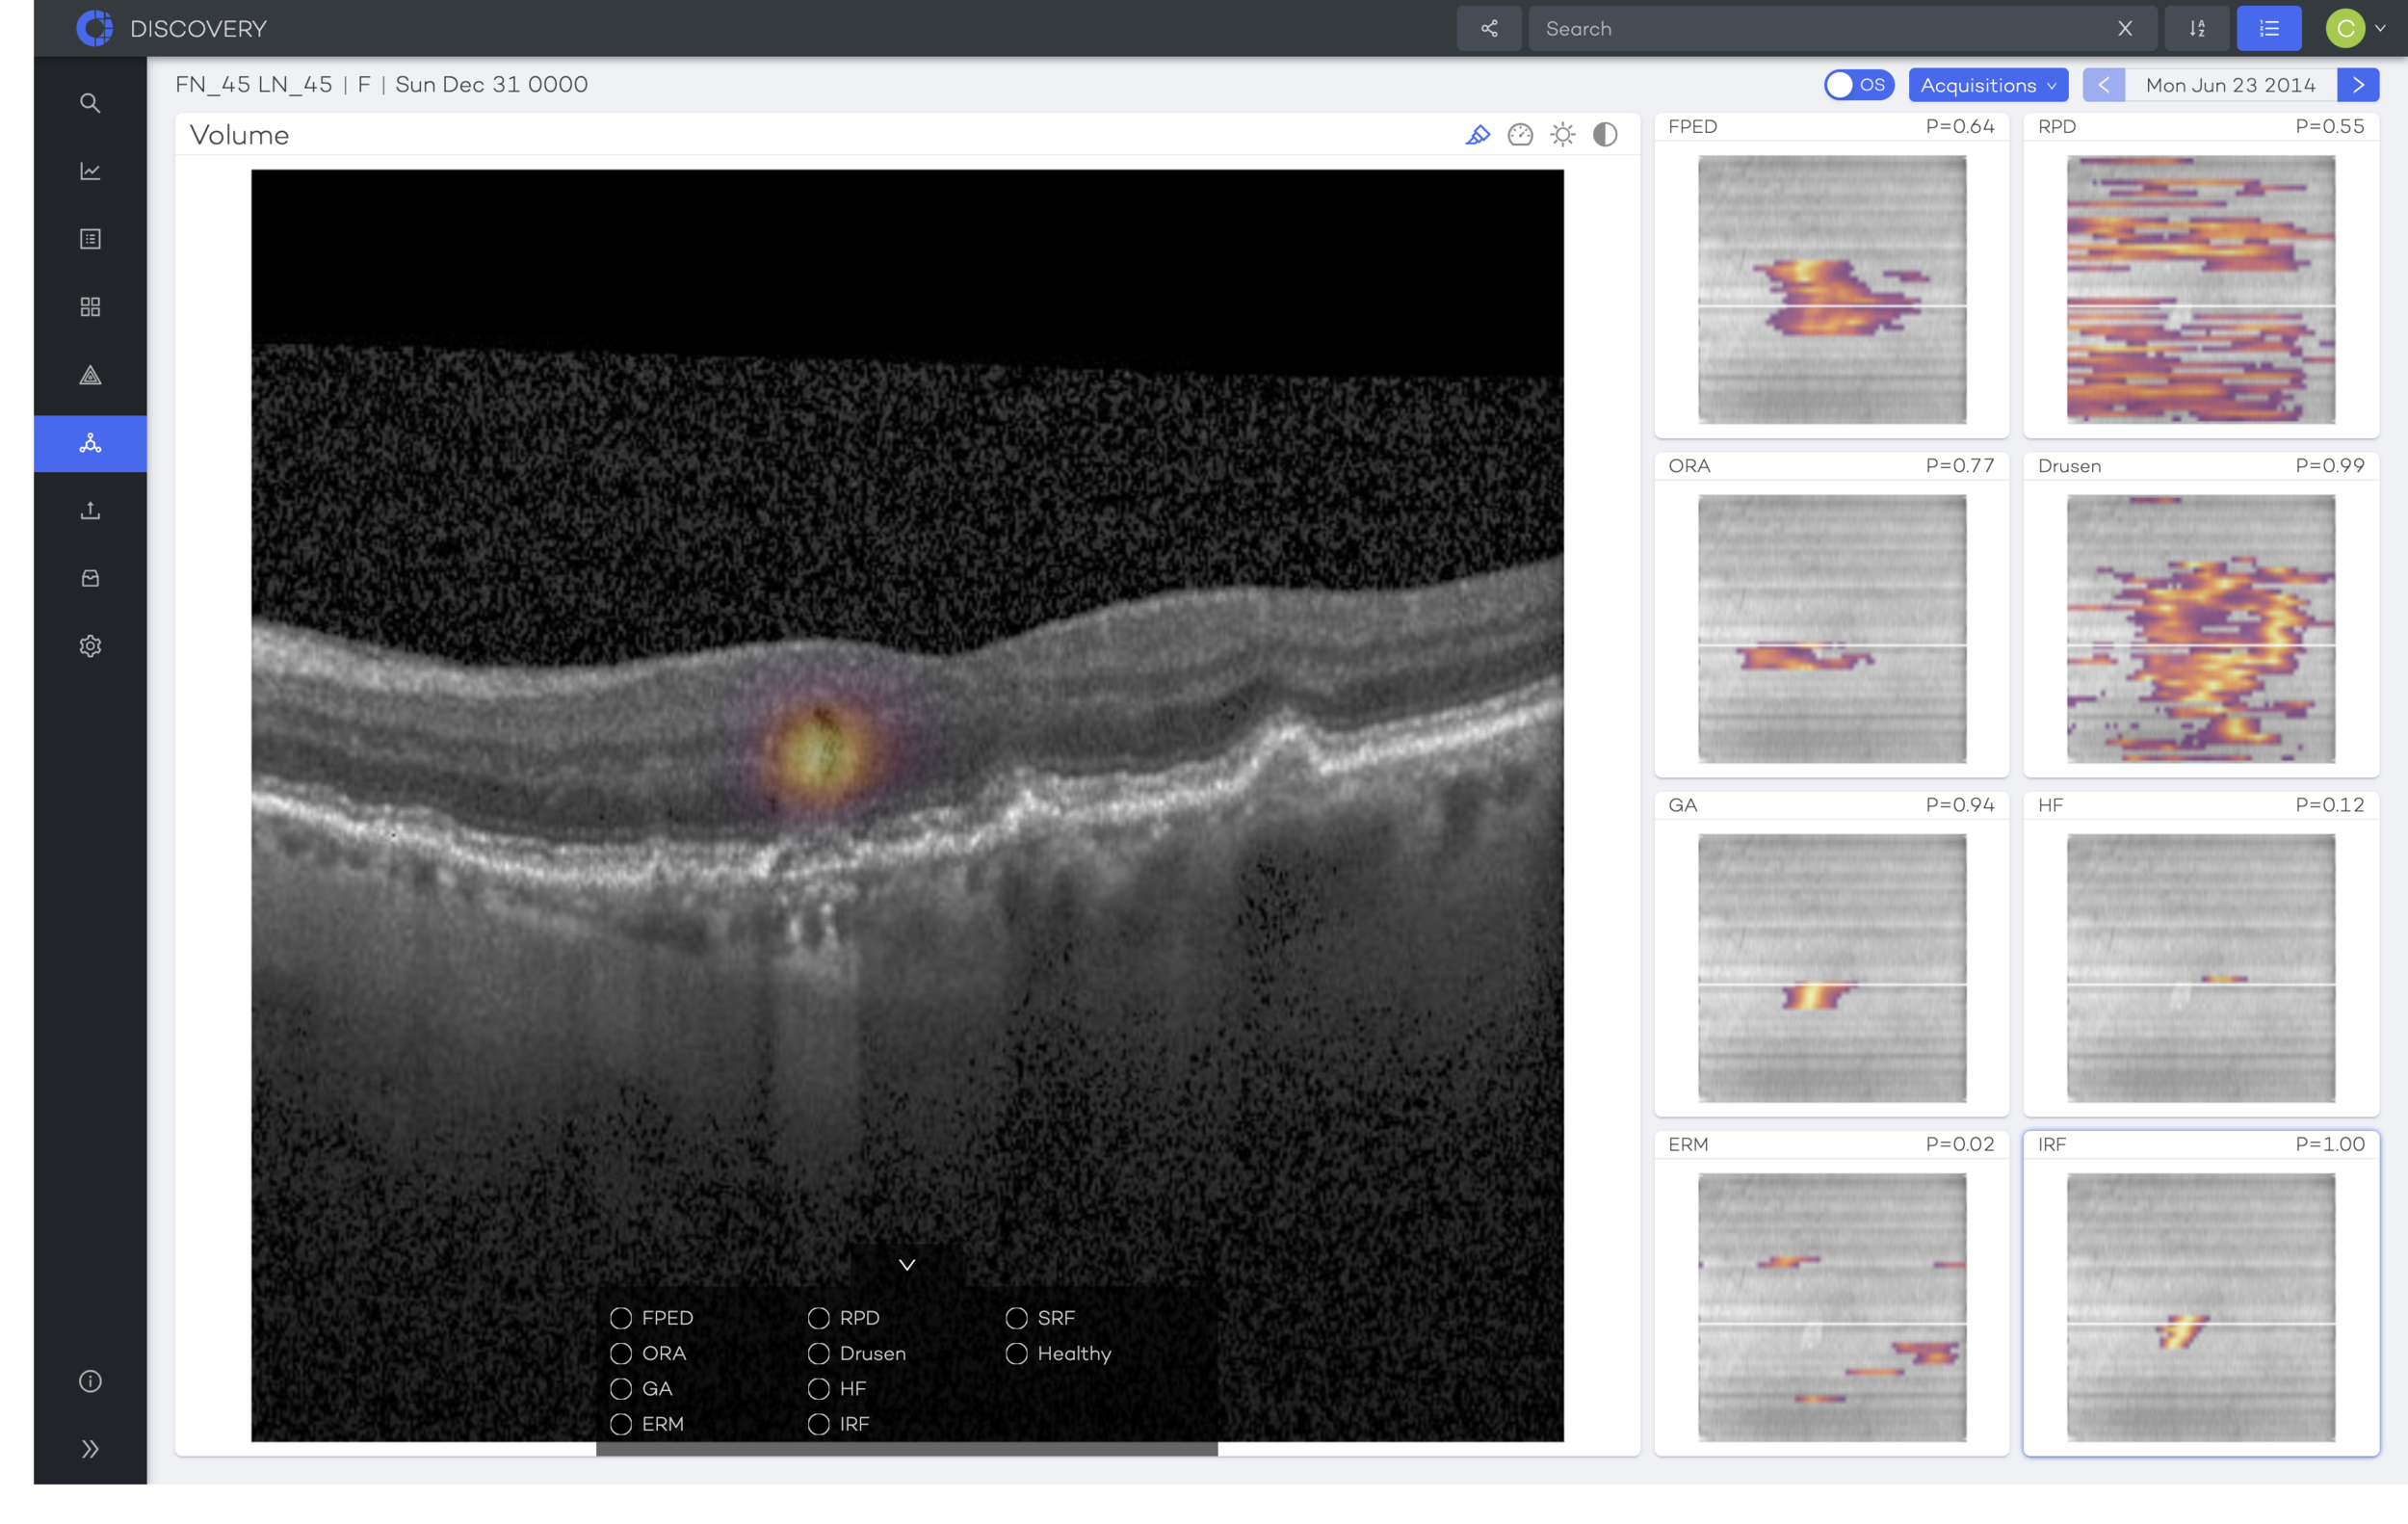The width and height of the screenshot is (2408, 1524).
Task: Click the gray scrollbar below OCT image
Action: click(907, 1449)
